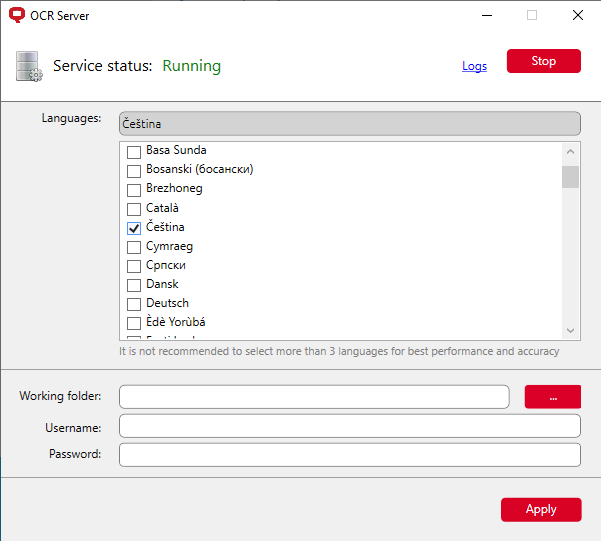Click the OCR Server app logo icon

(16, 15)
